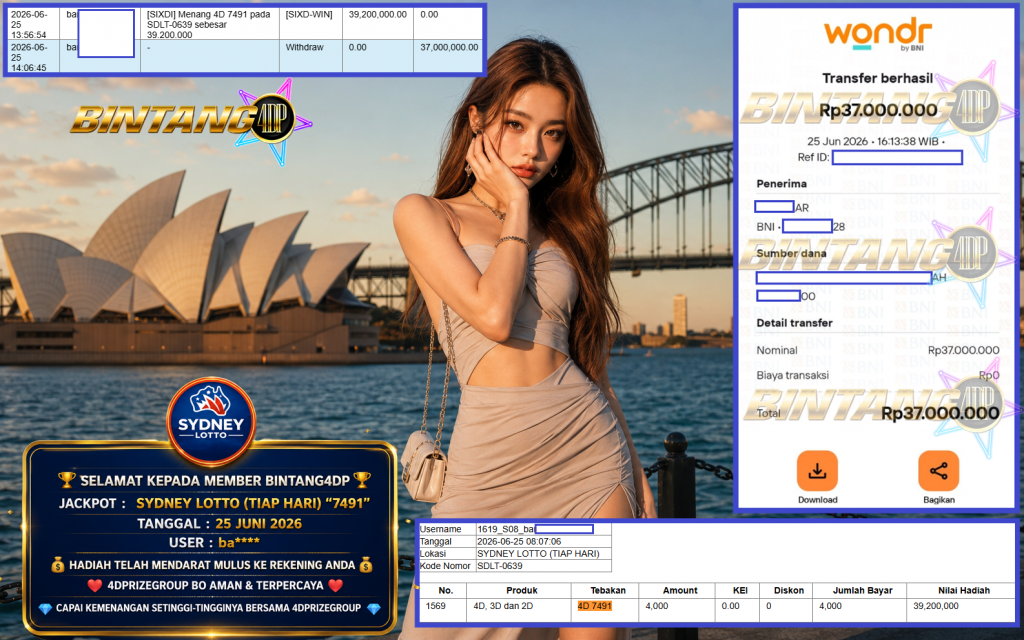Viewport: 1024px width, 640px height.
Task: Click the wondr by BNI logo
Action: coord(877,35)
